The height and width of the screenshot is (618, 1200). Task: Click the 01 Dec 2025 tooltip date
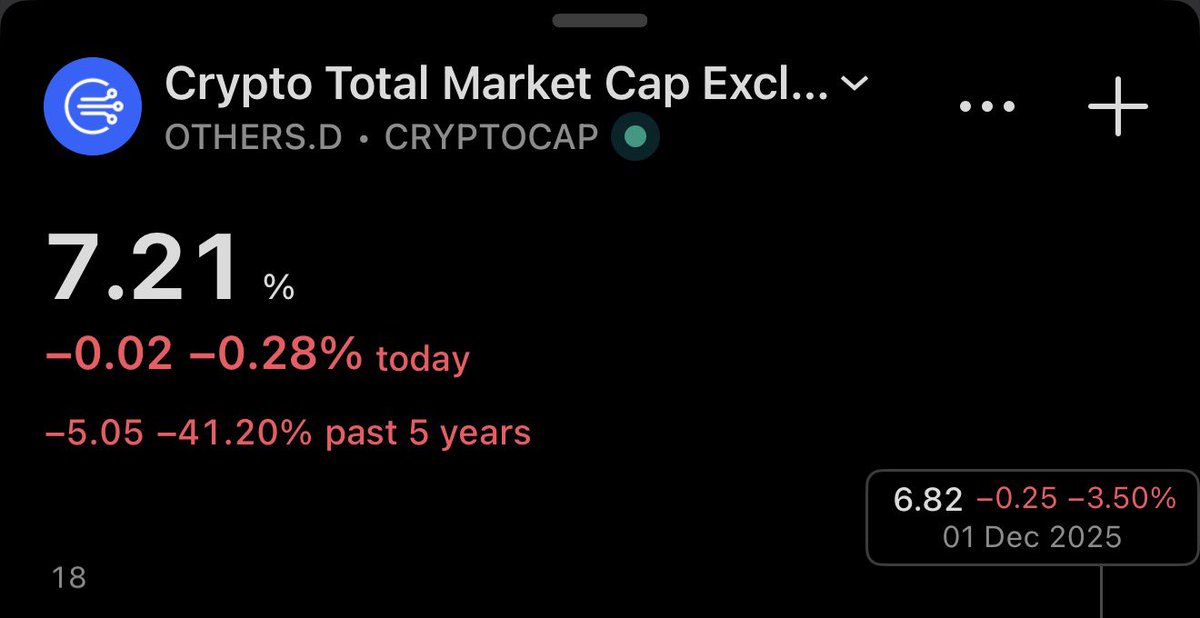pos(1032,537)
